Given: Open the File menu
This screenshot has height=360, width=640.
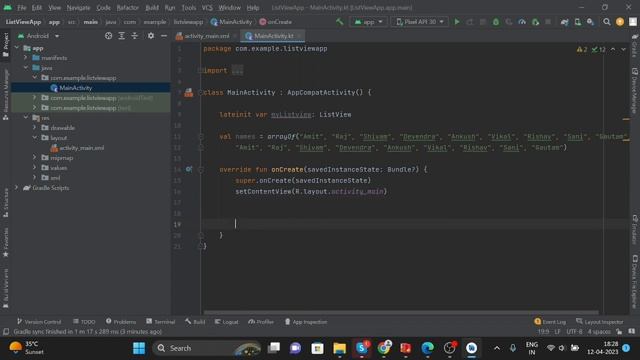Looking at the screenshot, I should coord(21,7).
